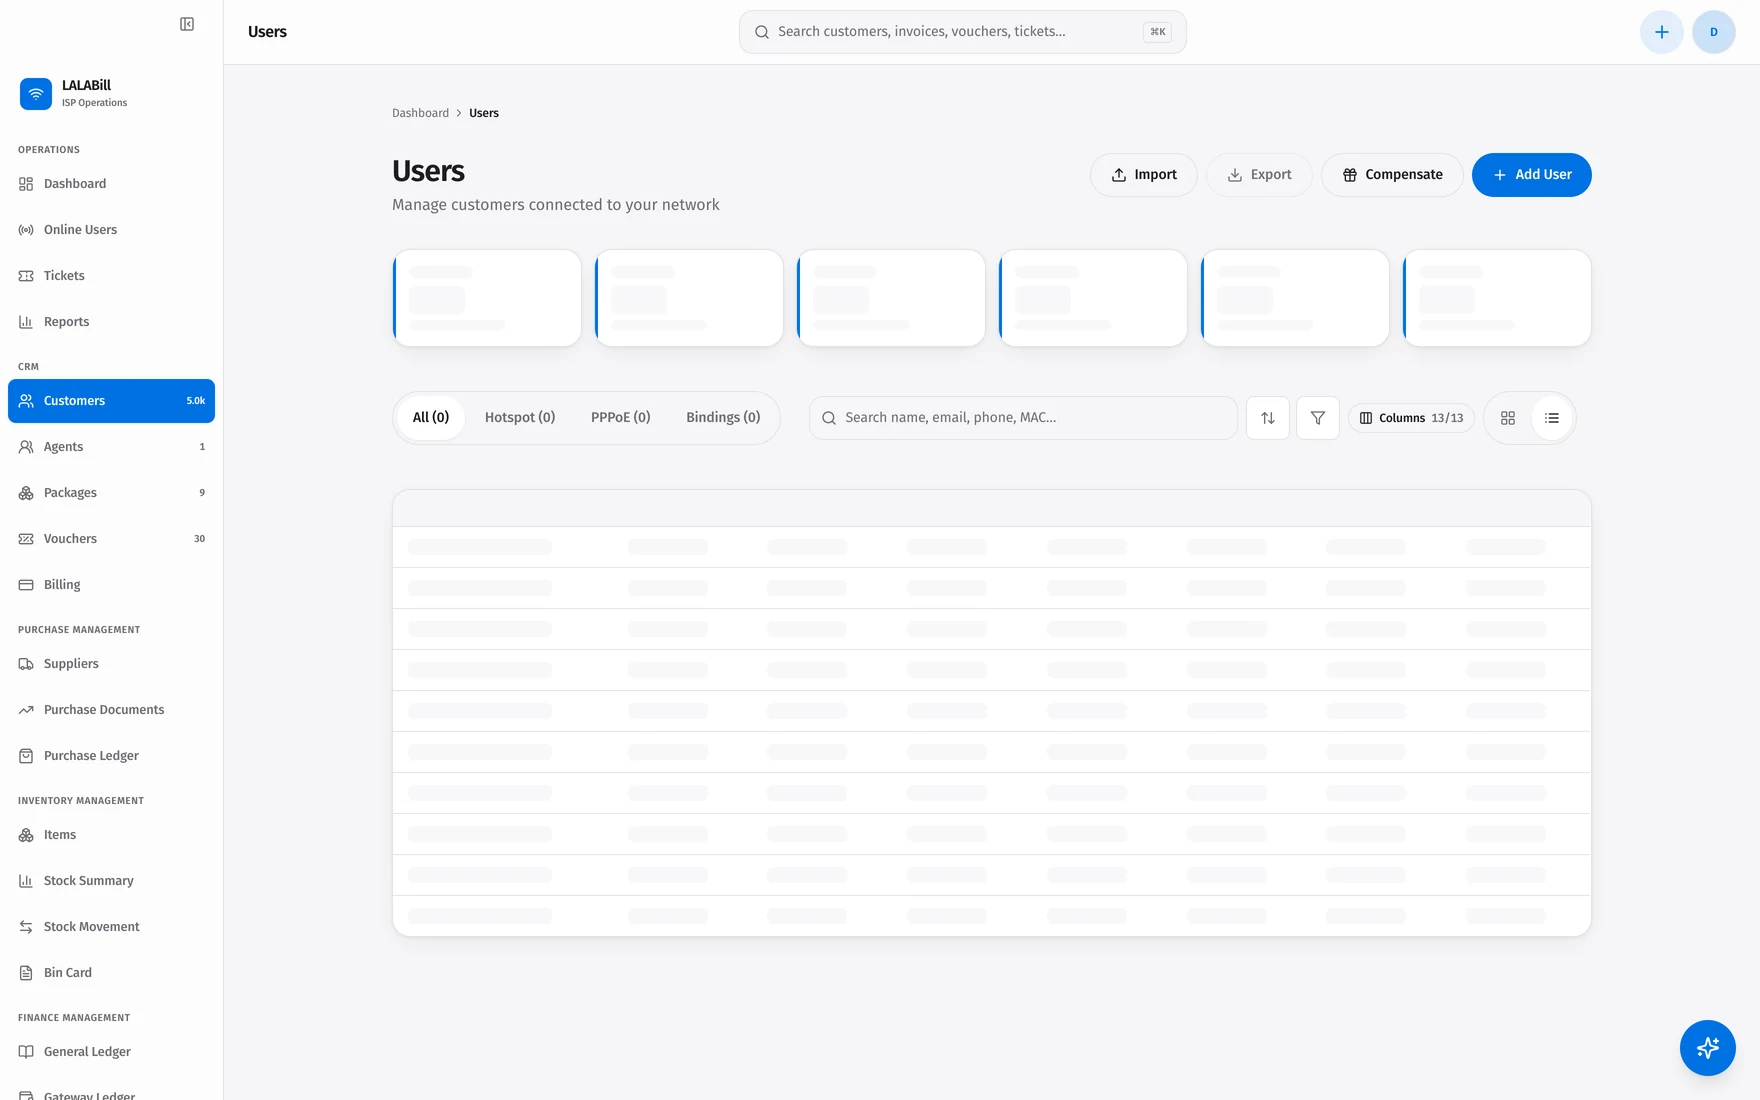Open Purchase Documents
This screenshot has width=1760, height=1100.
[x=111, y=710]
